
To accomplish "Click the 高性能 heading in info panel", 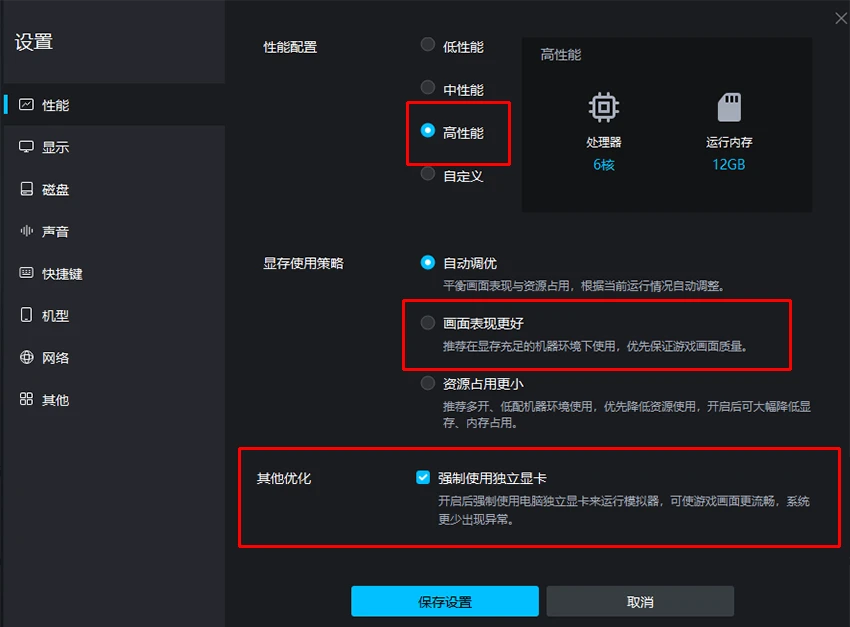I will [561, 55].
